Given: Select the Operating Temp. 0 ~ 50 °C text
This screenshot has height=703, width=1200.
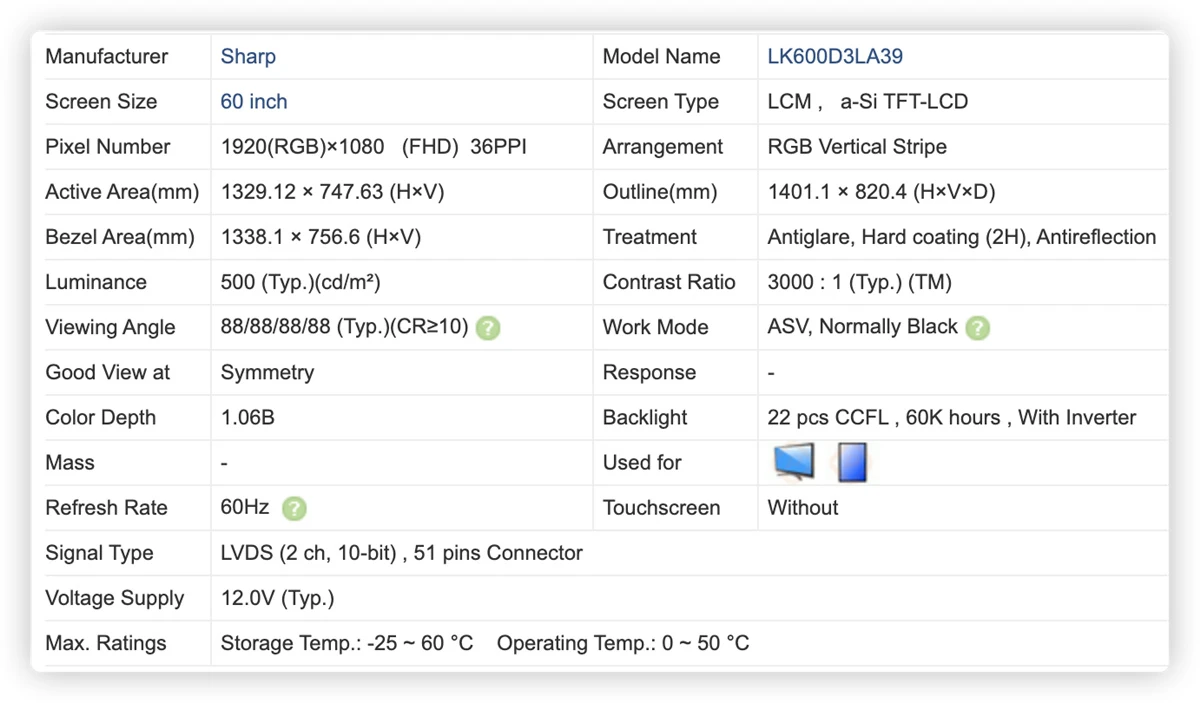Looking at the screenshot, I should 623,643.
